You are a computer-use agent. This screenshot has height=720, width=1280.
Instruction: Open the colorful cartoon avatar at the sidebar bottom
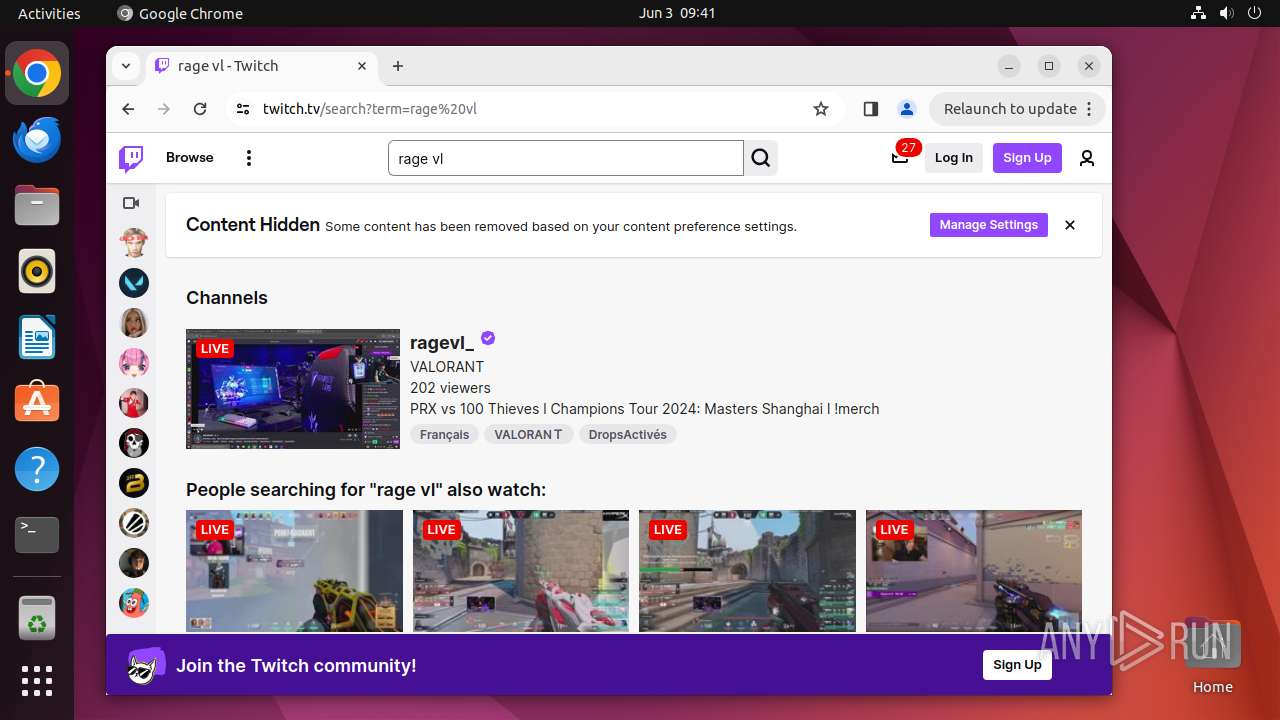coord(134,603)
